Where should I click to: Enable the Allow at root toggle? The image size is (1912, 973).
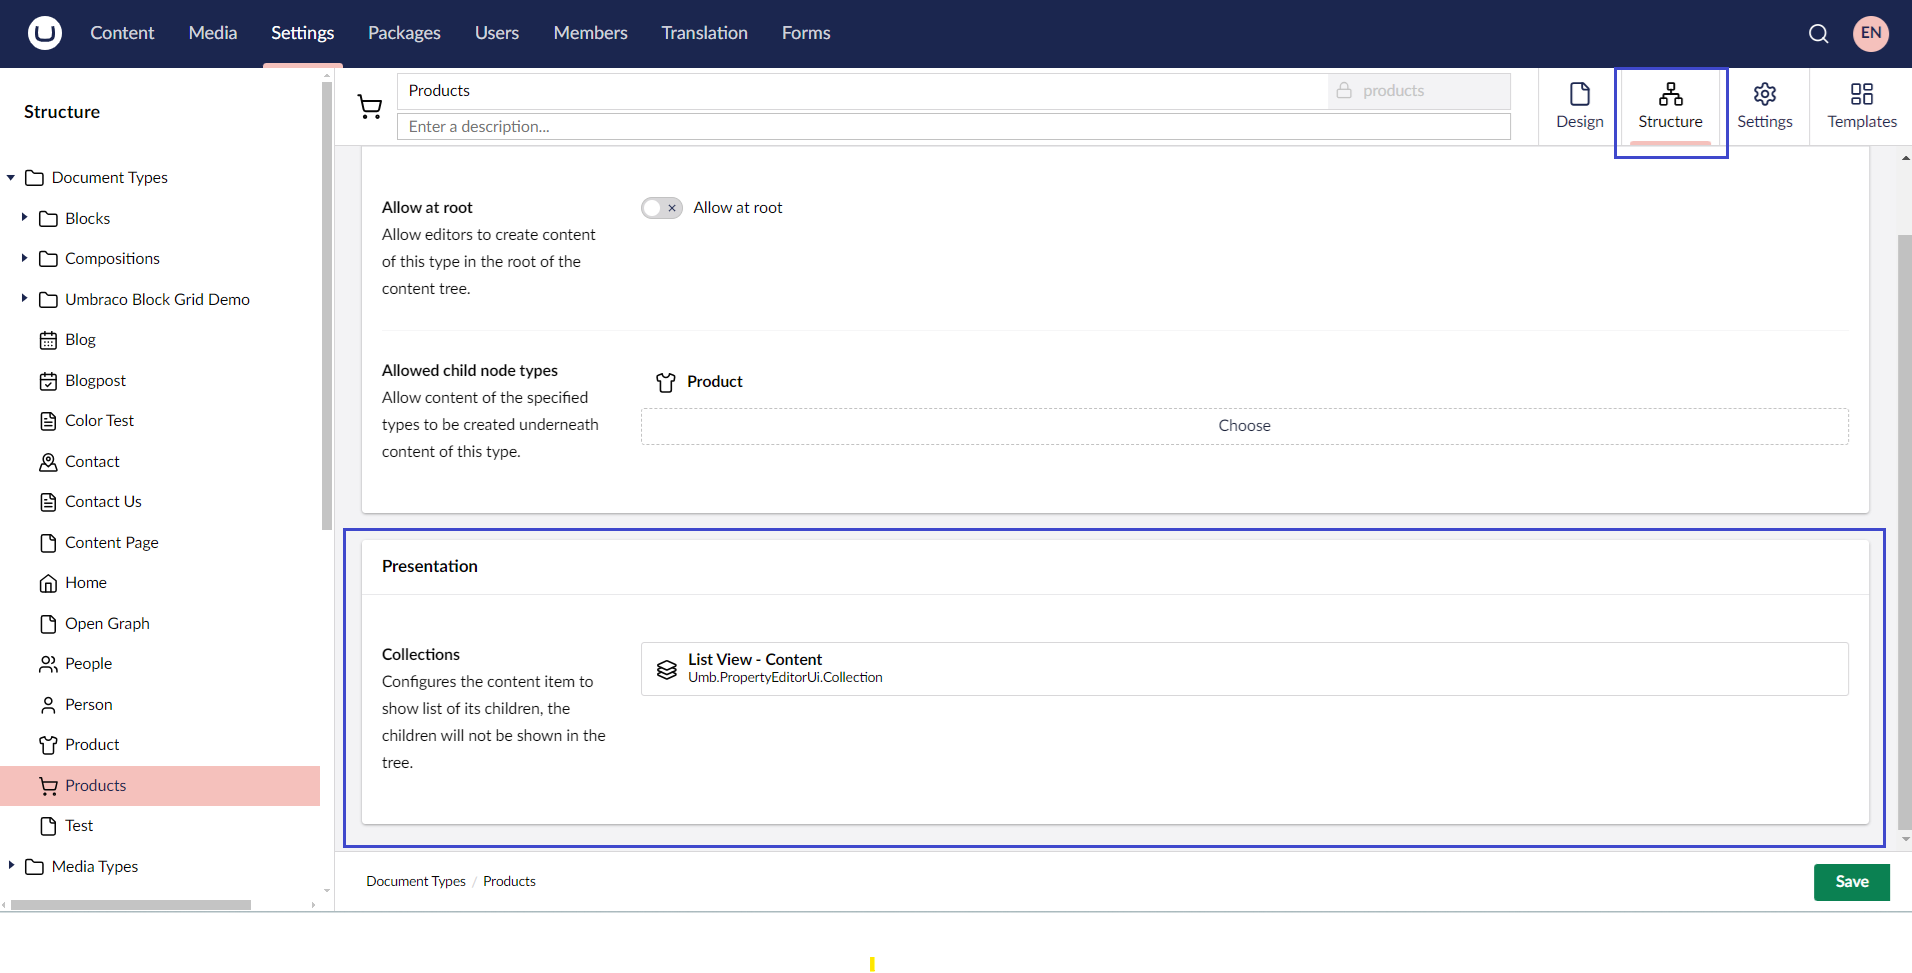click(661, 207)
